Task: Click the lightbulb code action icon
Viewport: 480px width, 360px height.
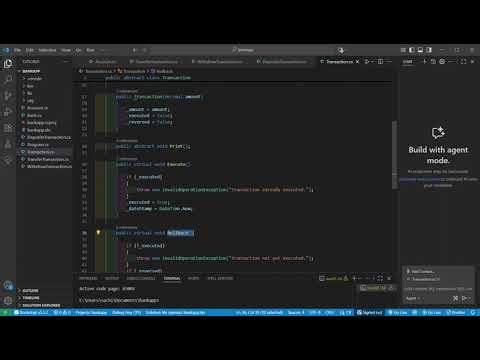Action: tap(98, 232)
